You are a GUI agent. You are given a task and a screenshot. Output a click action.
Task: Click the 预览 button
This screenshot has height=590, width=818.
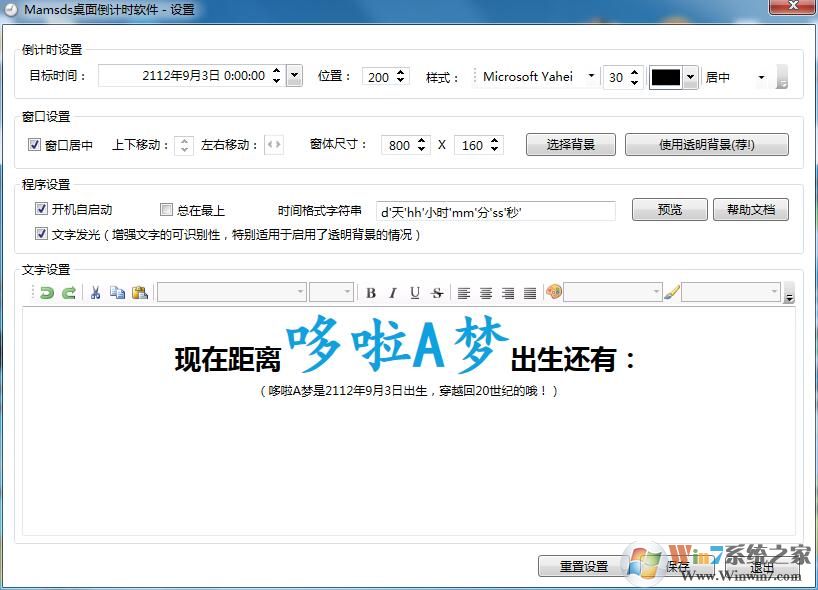[669, 209]
